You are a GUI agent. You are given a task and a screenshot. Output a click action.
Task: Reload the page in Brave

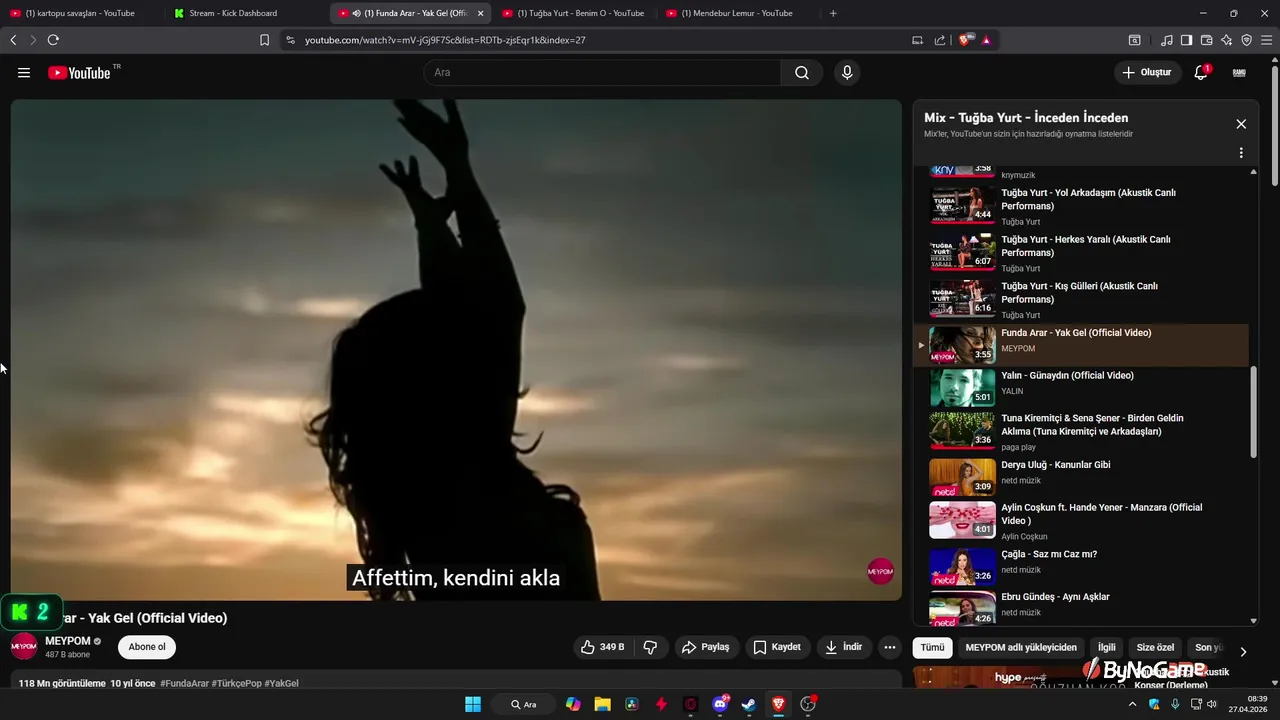53,40
